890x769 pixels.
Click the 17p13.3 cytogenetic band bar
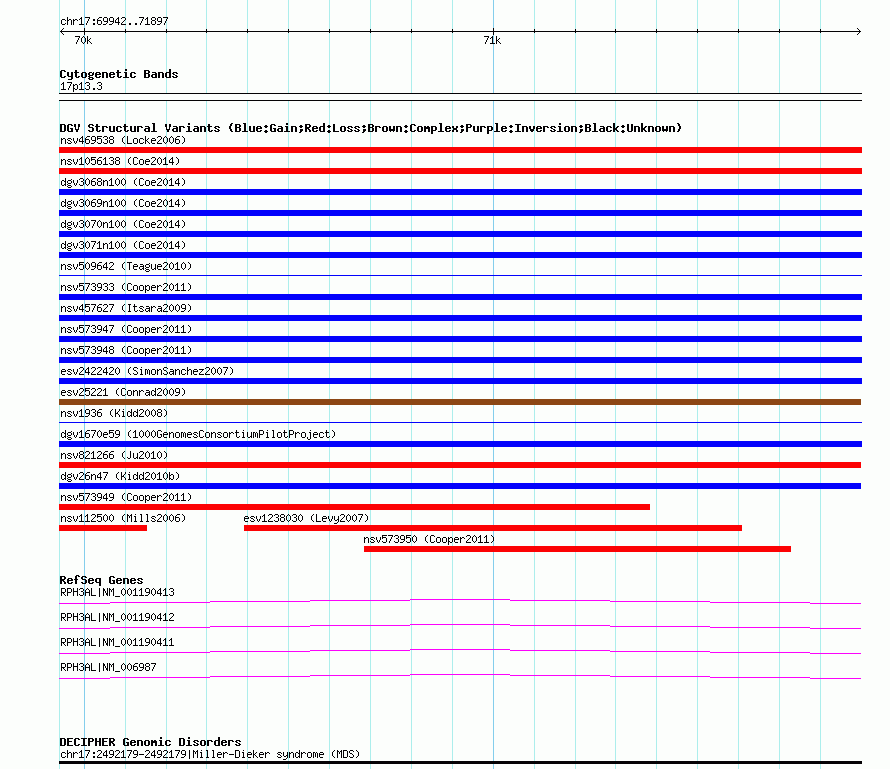pos(460,97)
